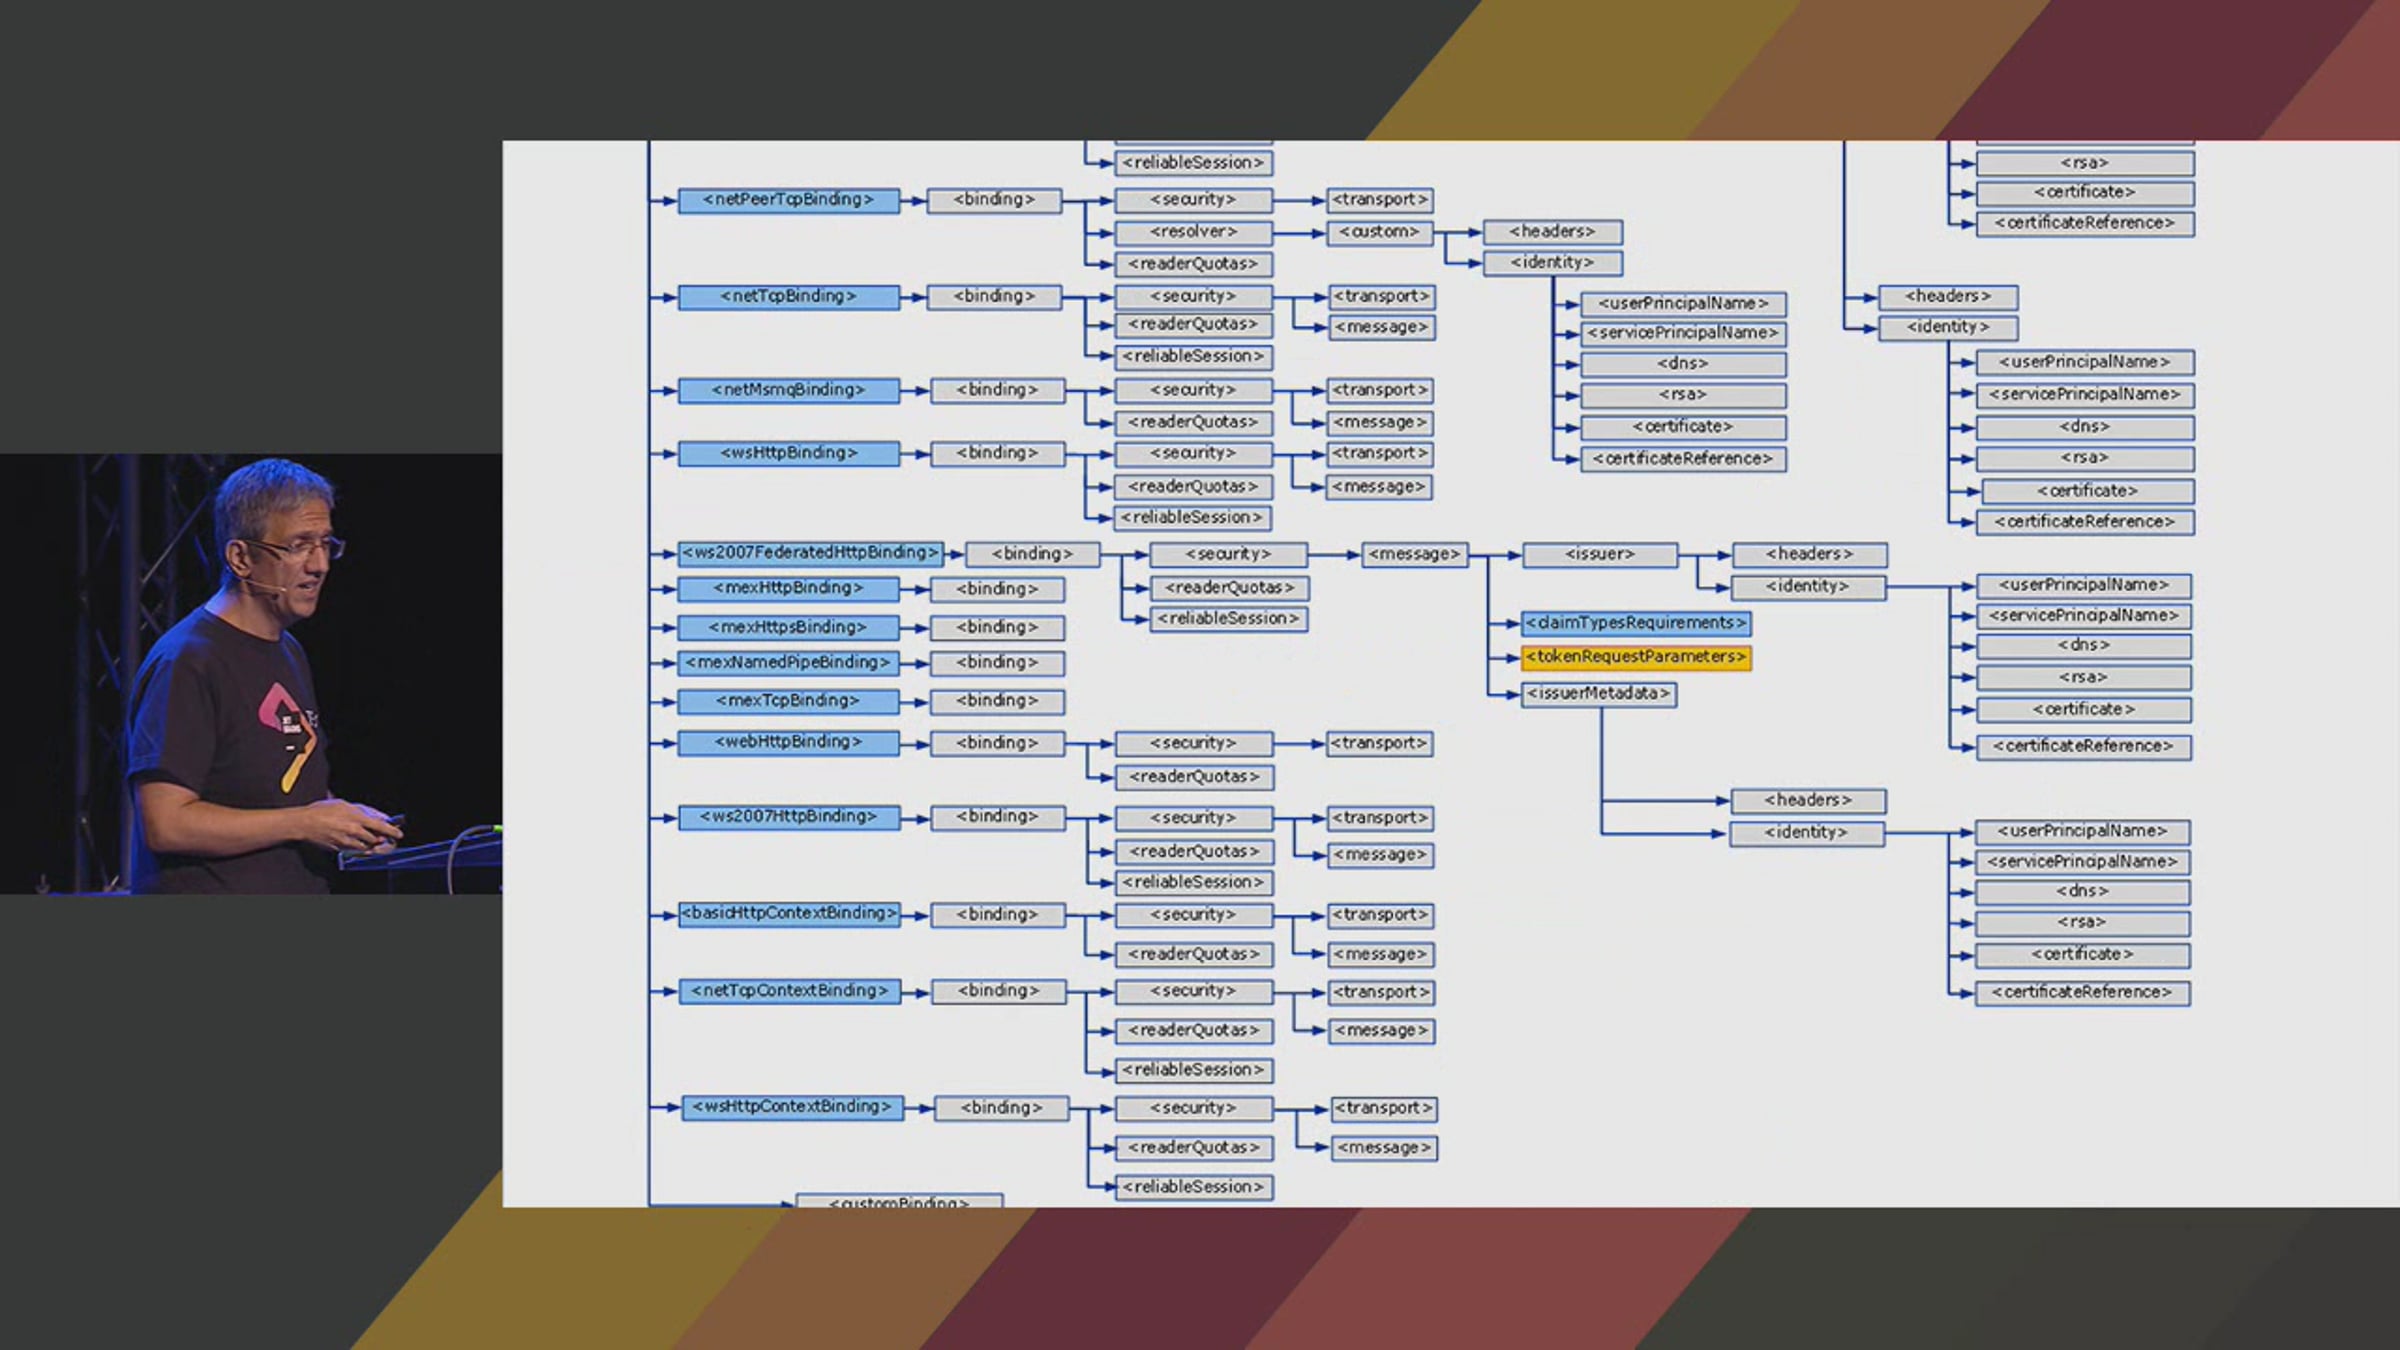The height and width of the screenshot is (1350, 2400).
Task: Click the mexNamedPipeBinding node
Action: click(788, 663)
